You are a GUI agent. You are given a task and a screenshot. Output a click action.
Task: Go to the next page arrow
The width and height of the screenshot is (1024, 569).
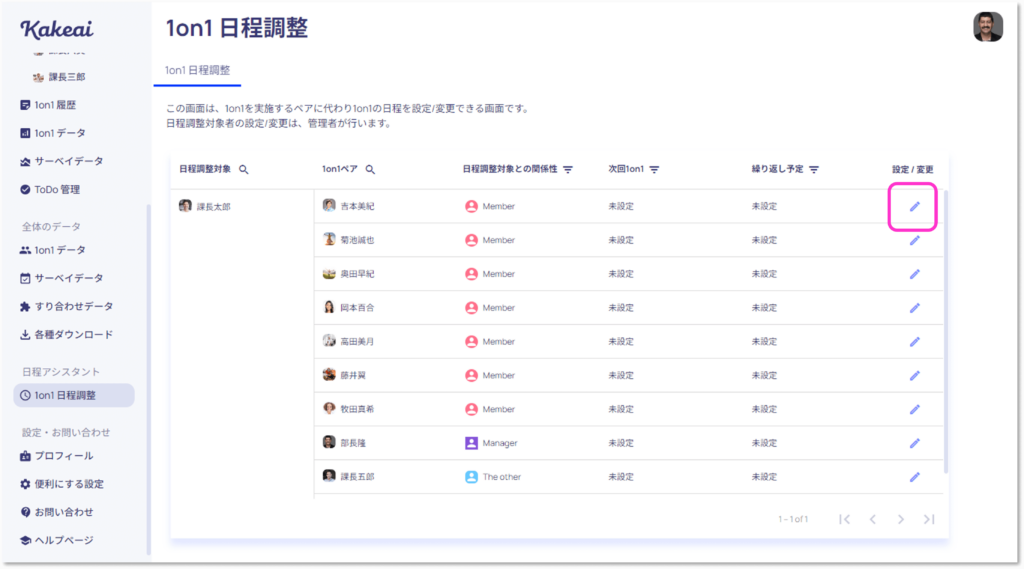click(901, 519)
